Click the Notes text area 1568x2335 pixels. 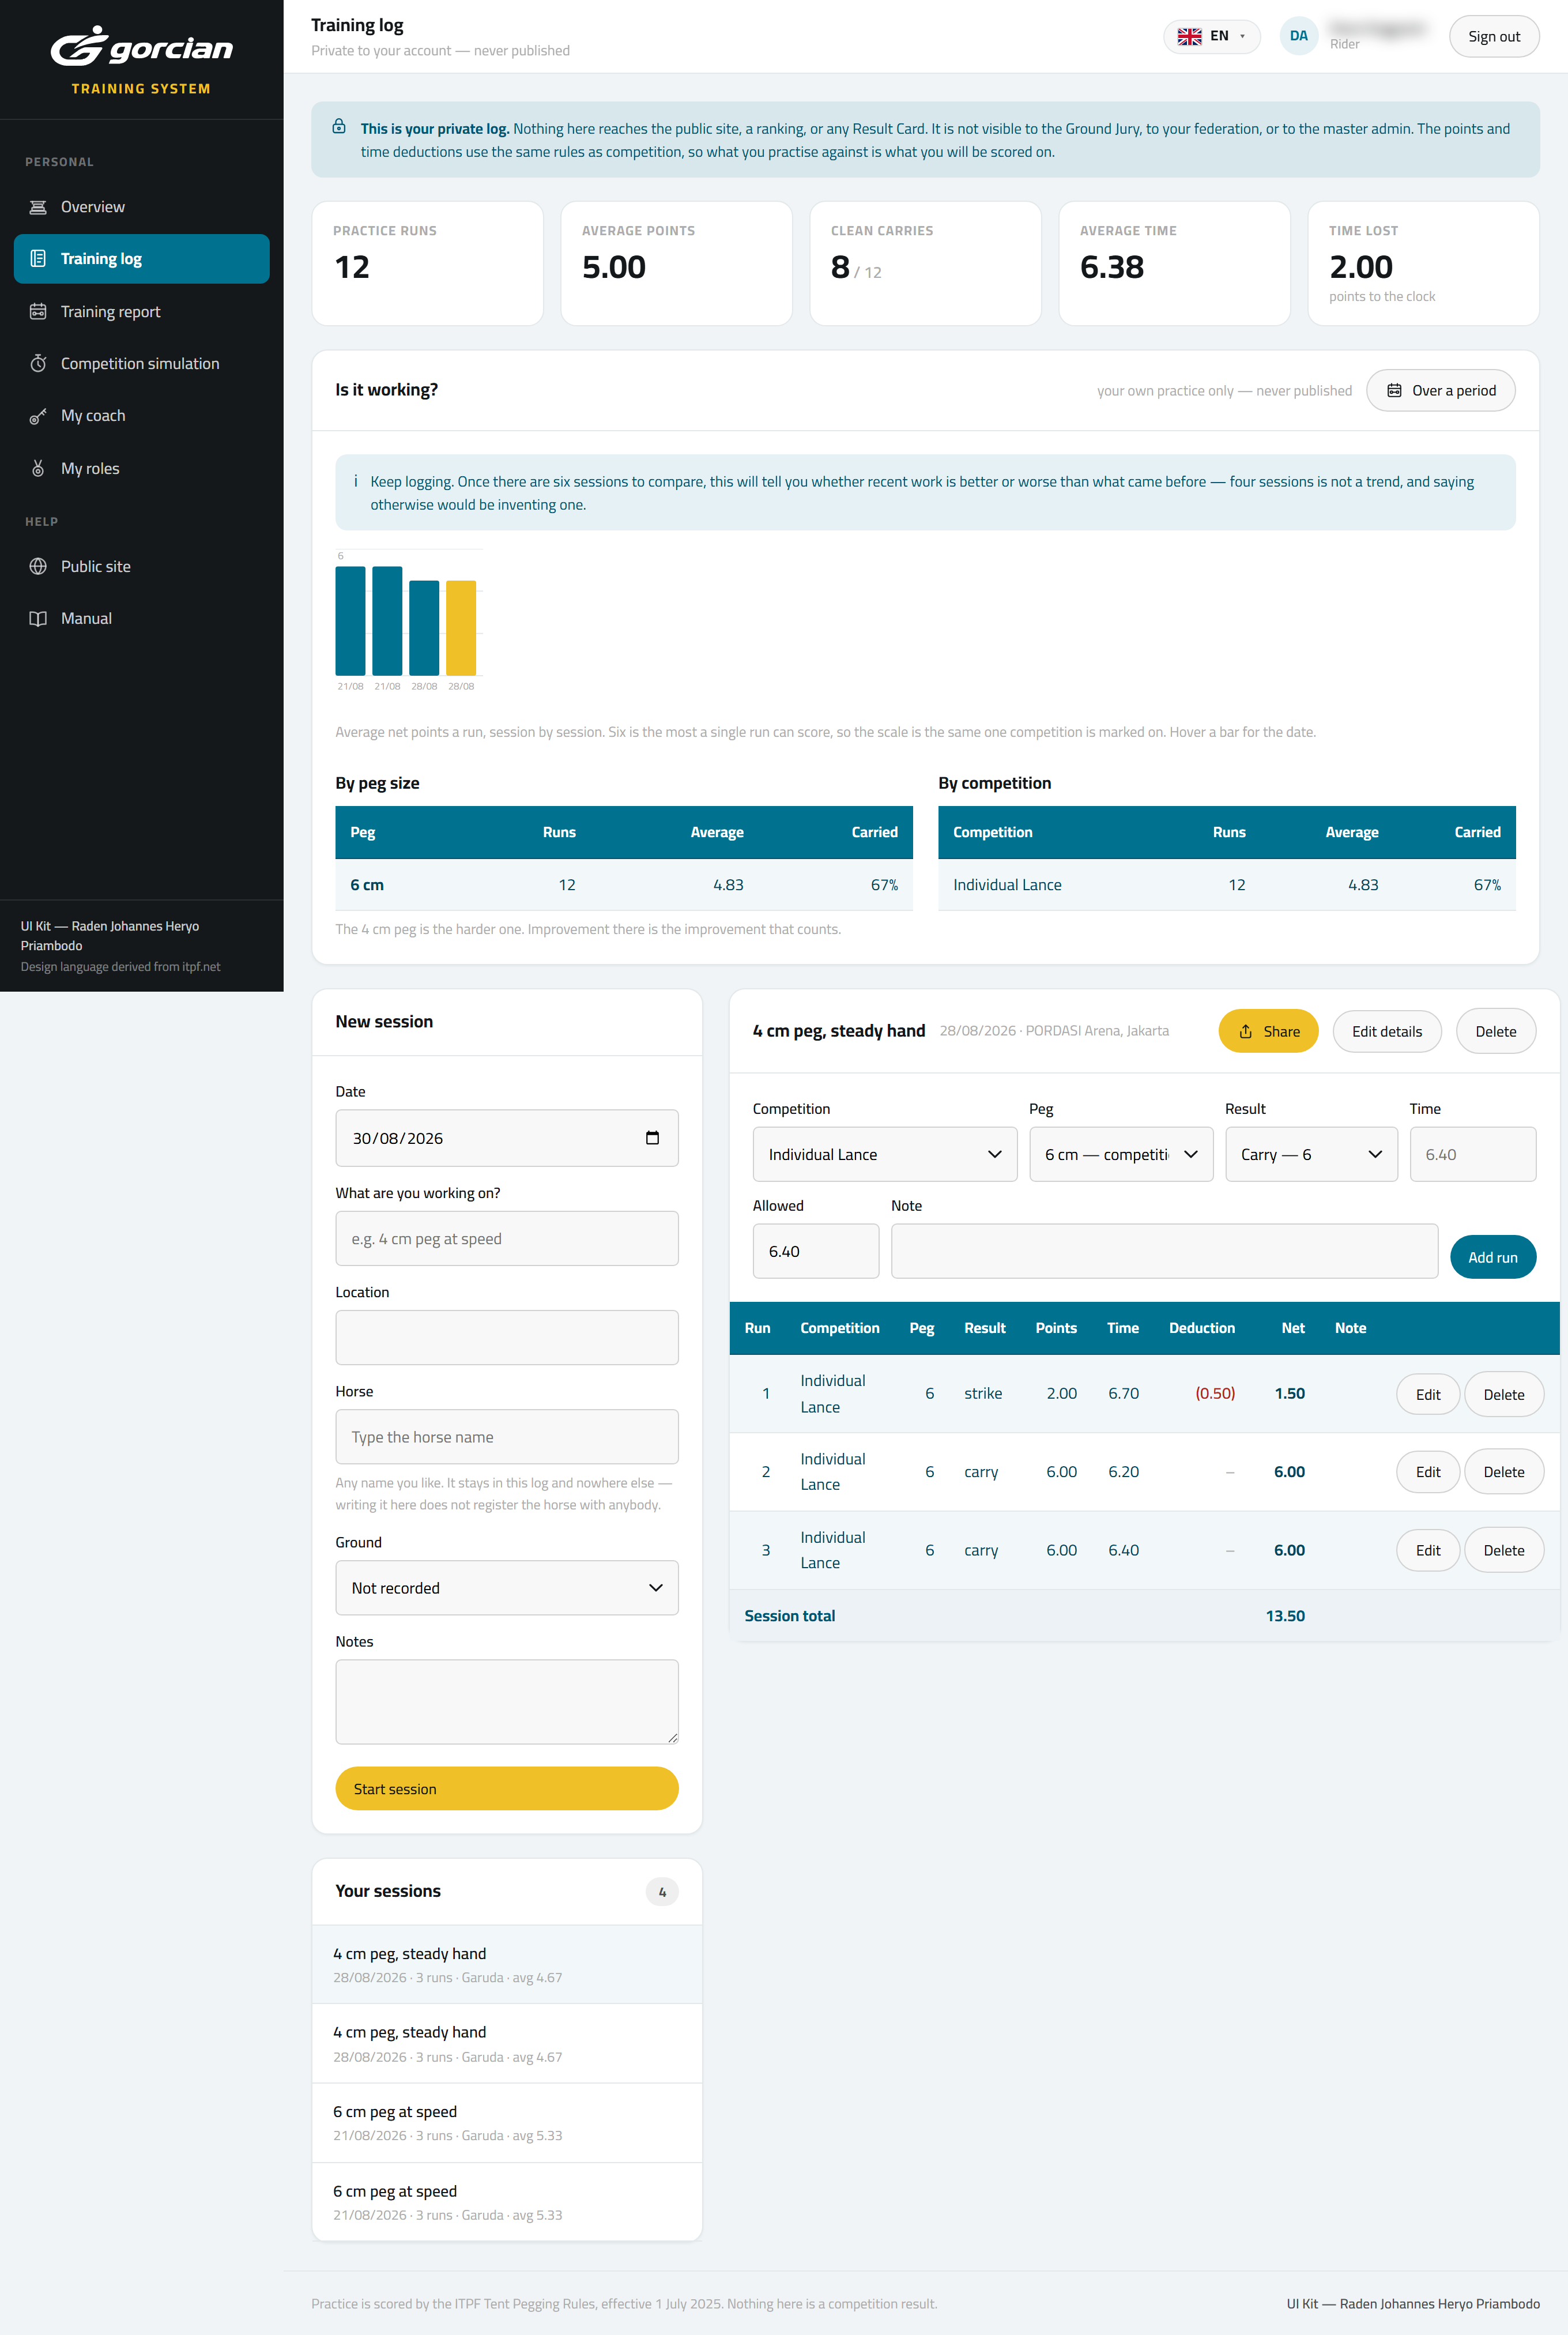pyautogui.click(x=507, y=1702)
